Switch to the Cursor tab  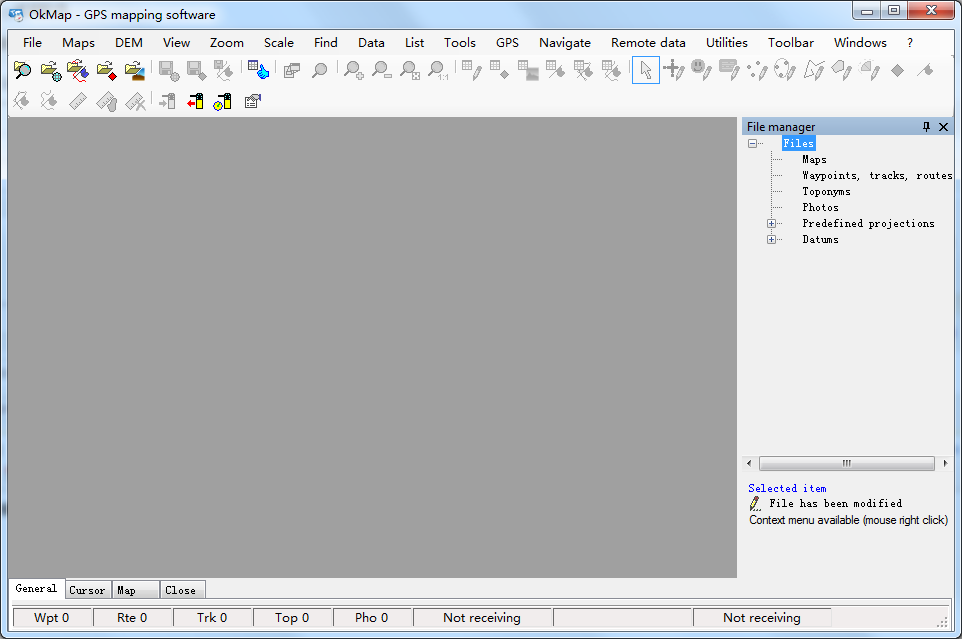point(87,590)
